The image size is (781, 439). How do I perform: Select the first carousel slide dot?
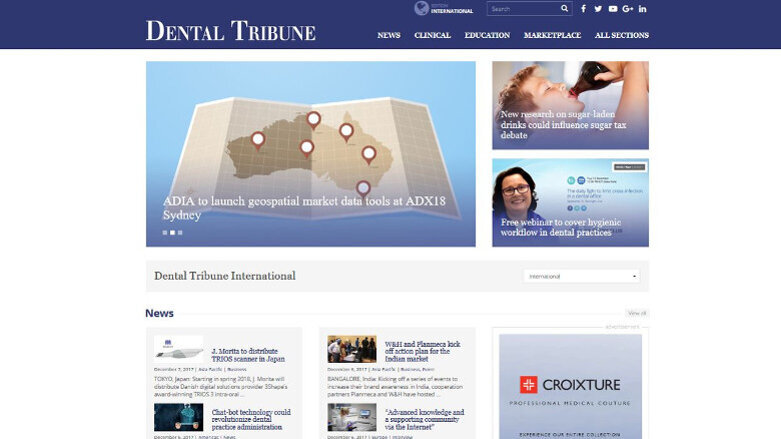tap(165, 233)
